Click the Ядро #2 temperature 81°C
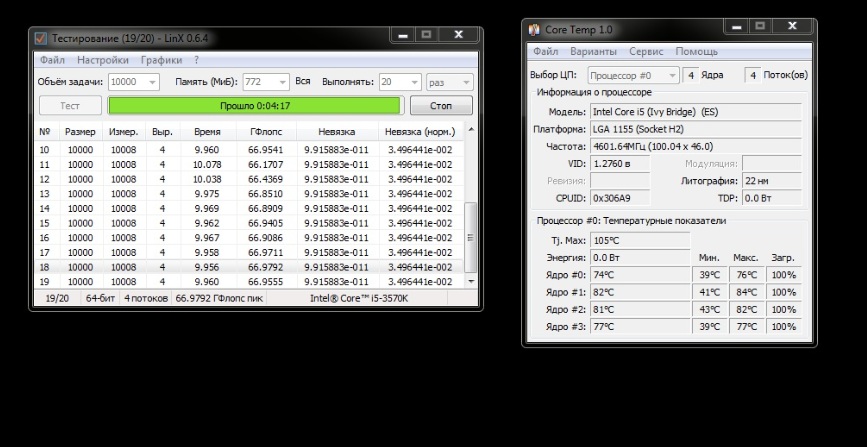 pos(640,309)
